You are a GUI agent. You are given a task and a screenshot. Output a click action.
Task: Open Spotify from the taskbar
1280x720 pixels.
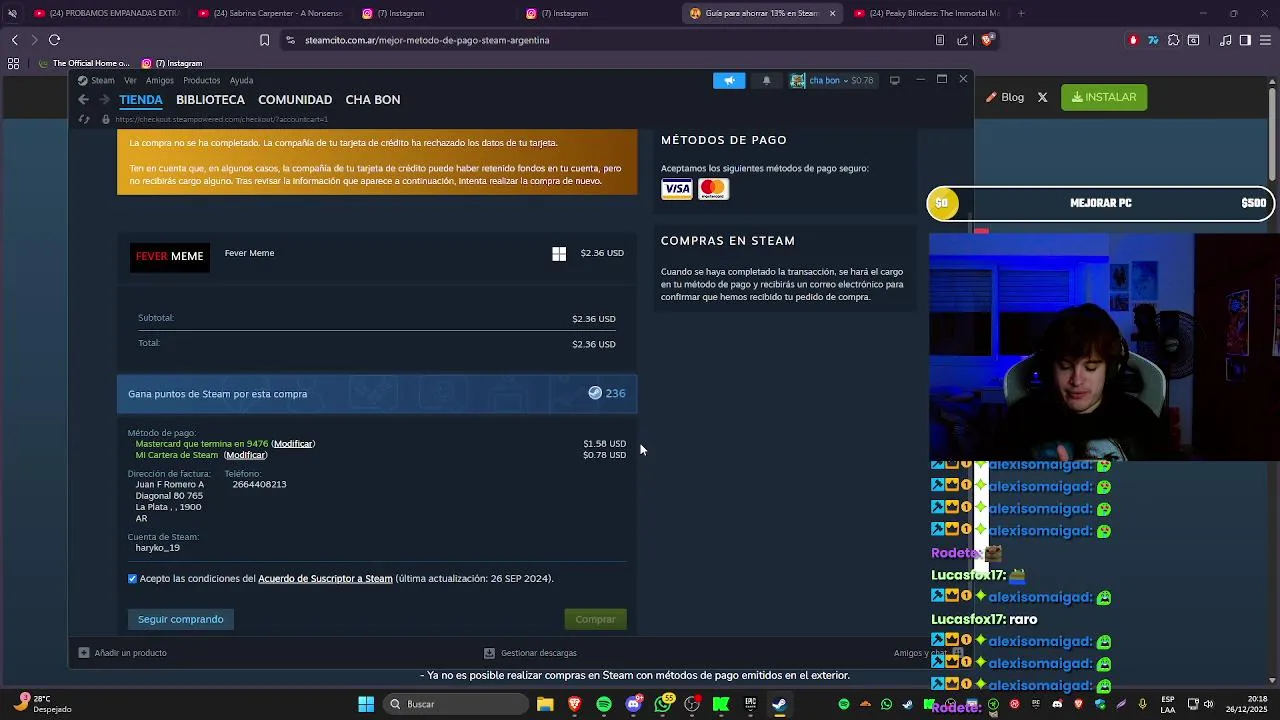(x=604, y=704)
